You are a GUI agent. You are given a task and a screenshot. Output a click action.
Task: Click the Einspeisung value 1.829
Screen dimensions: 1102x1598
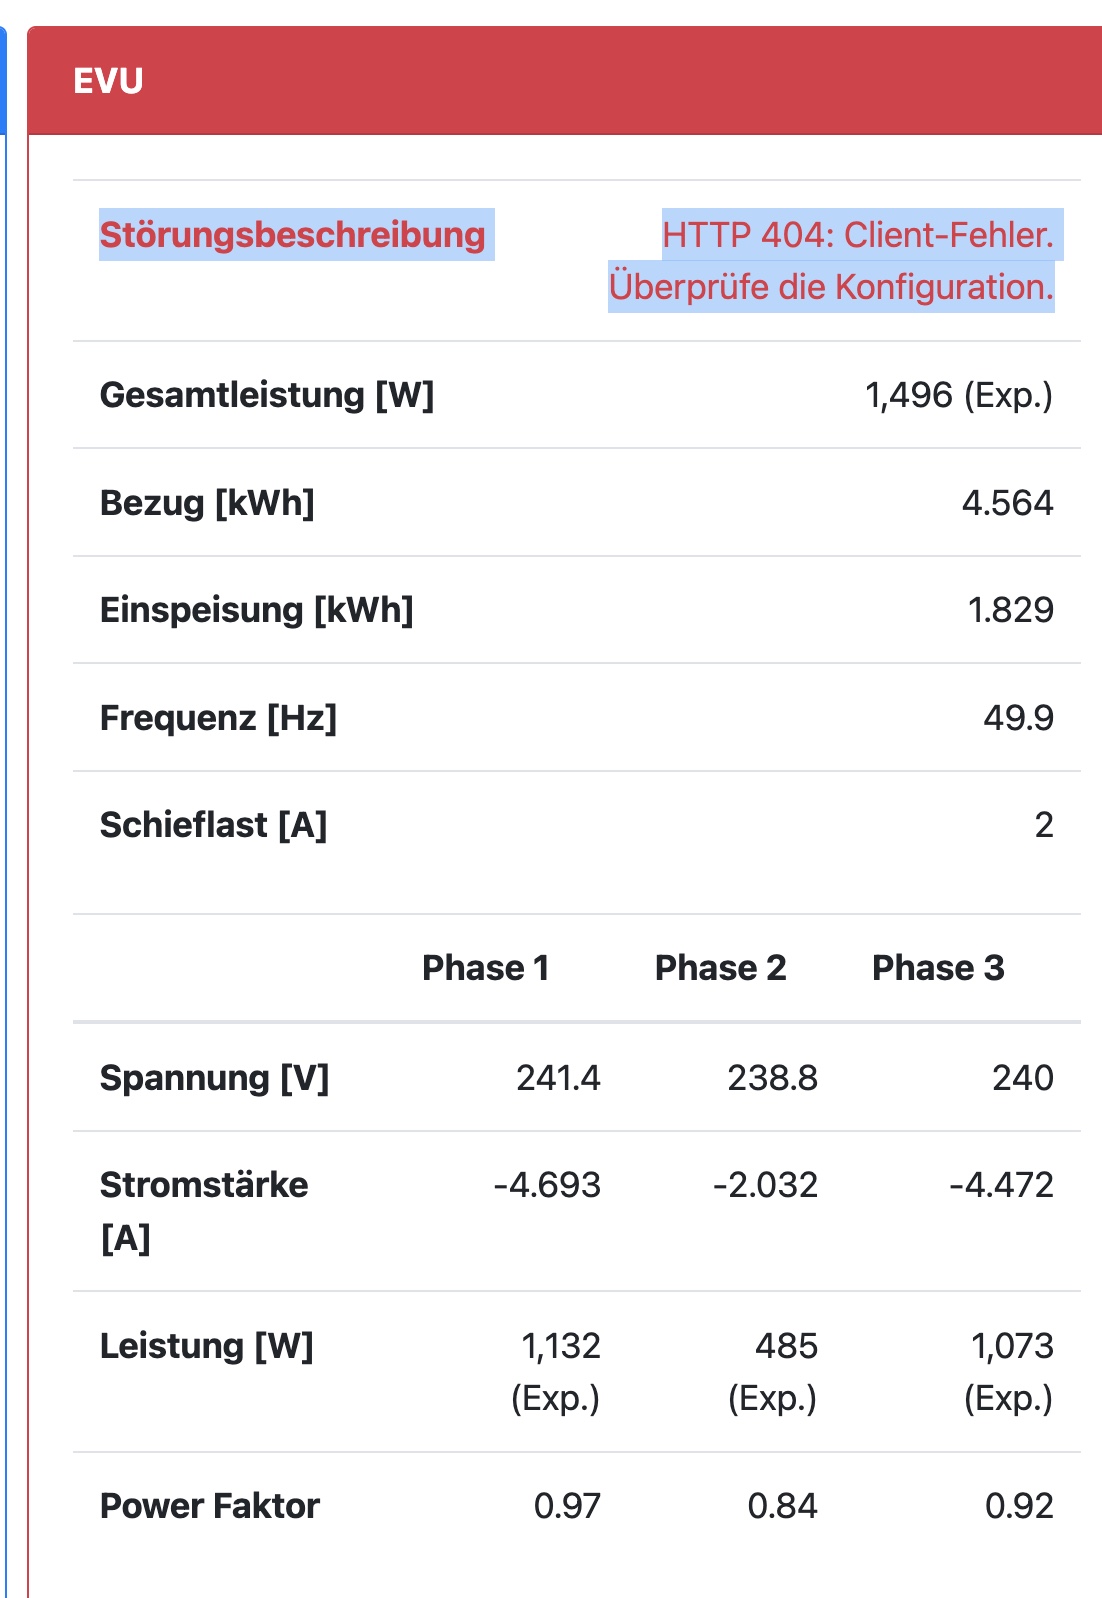1010,610
